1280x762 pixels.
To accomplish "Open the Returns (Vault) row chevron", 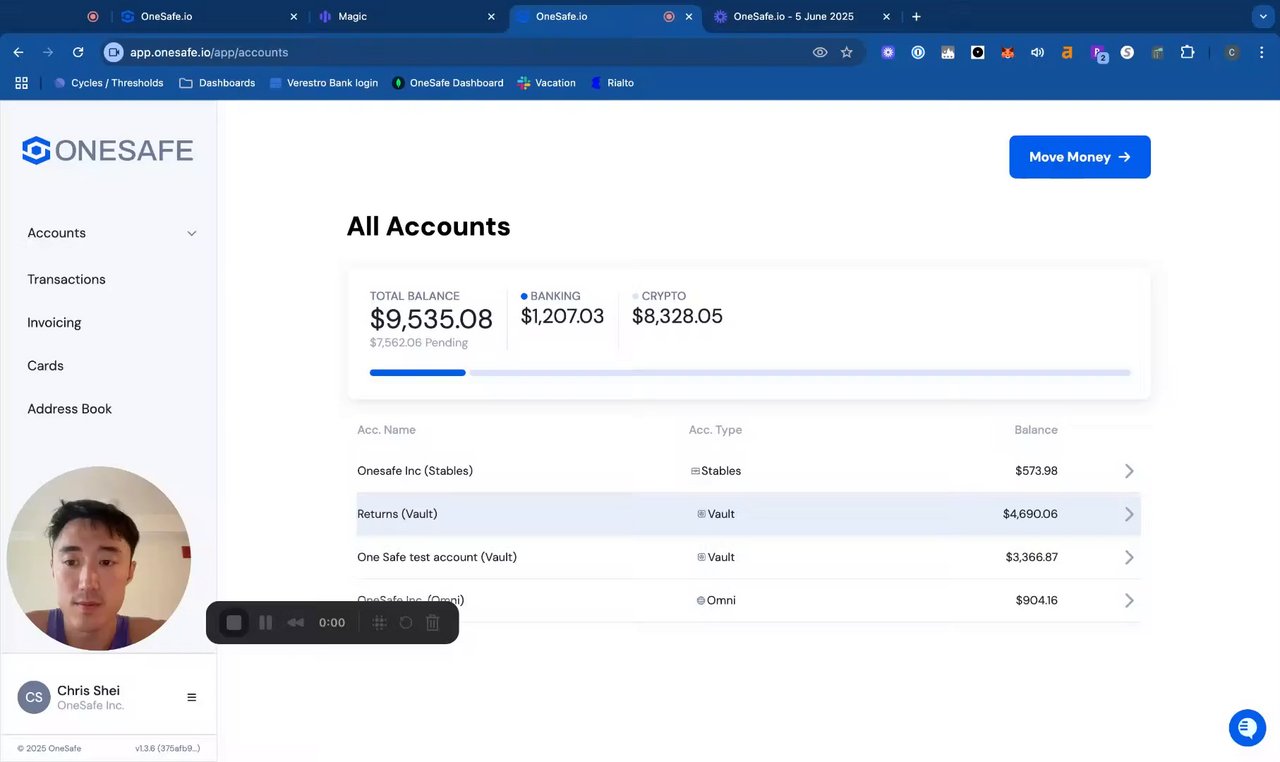I will coord(1129,514).
